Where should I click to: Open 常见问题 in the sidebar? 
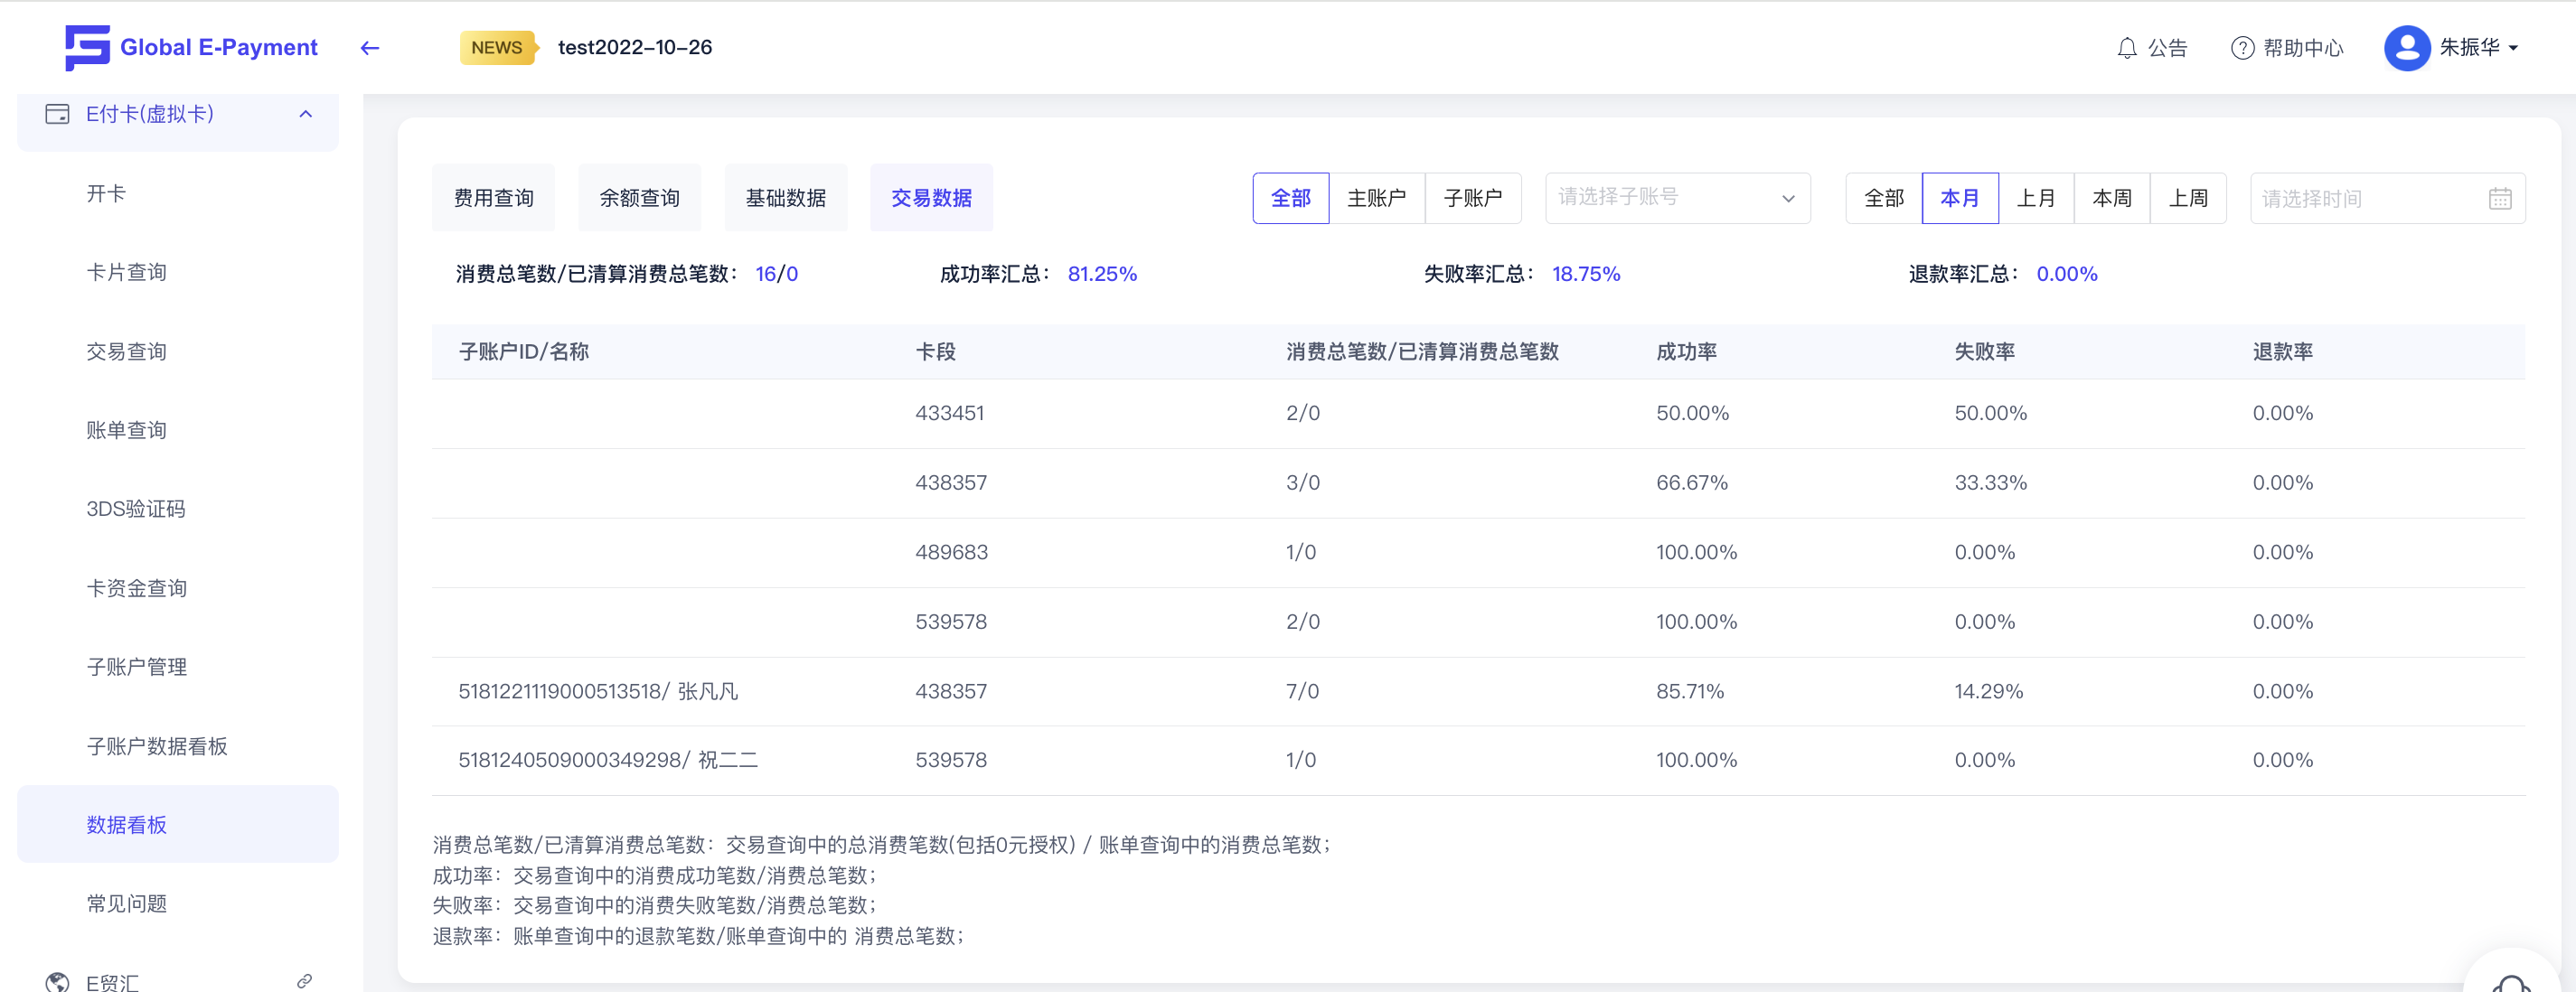(x=126, y=904)
